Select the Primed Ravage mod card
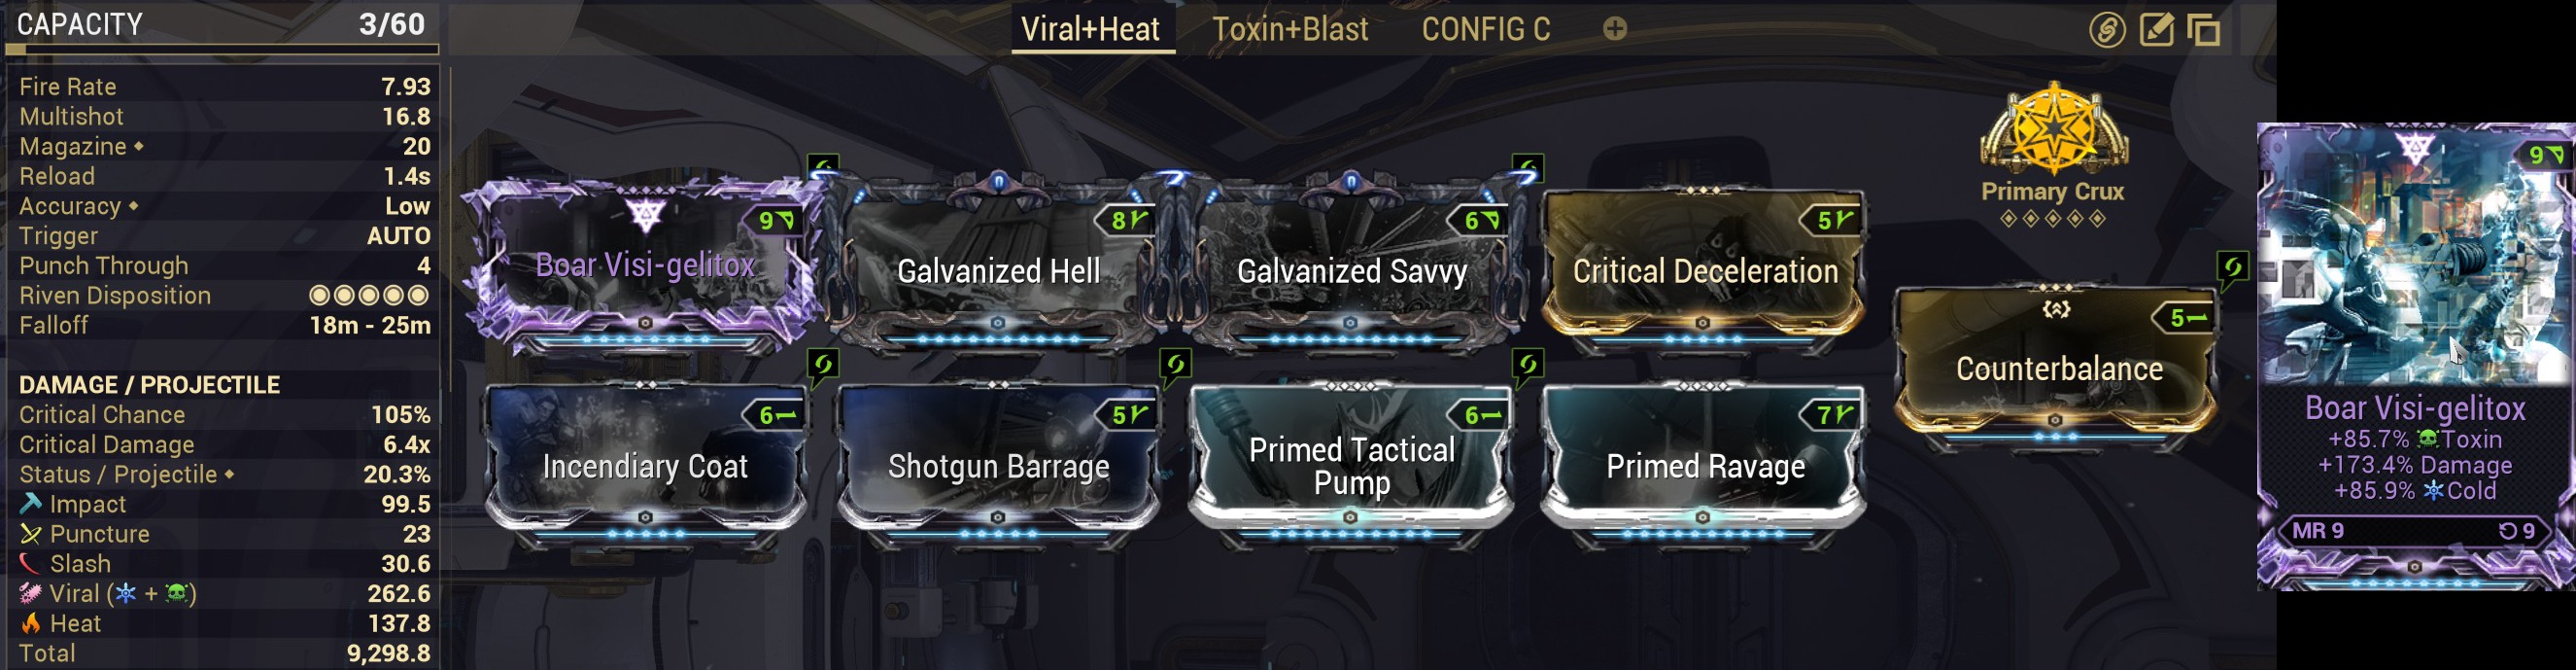The height and width of the screenshot is (670, 2576). (1704, 463)
